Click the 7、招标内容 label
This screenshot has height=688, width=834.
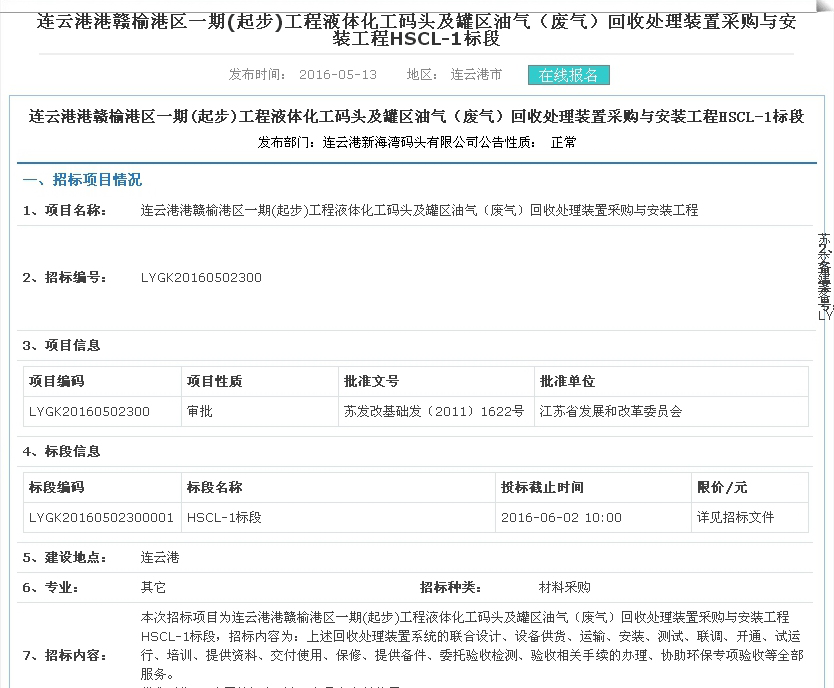pyautogui.click(x=64, y=656)
